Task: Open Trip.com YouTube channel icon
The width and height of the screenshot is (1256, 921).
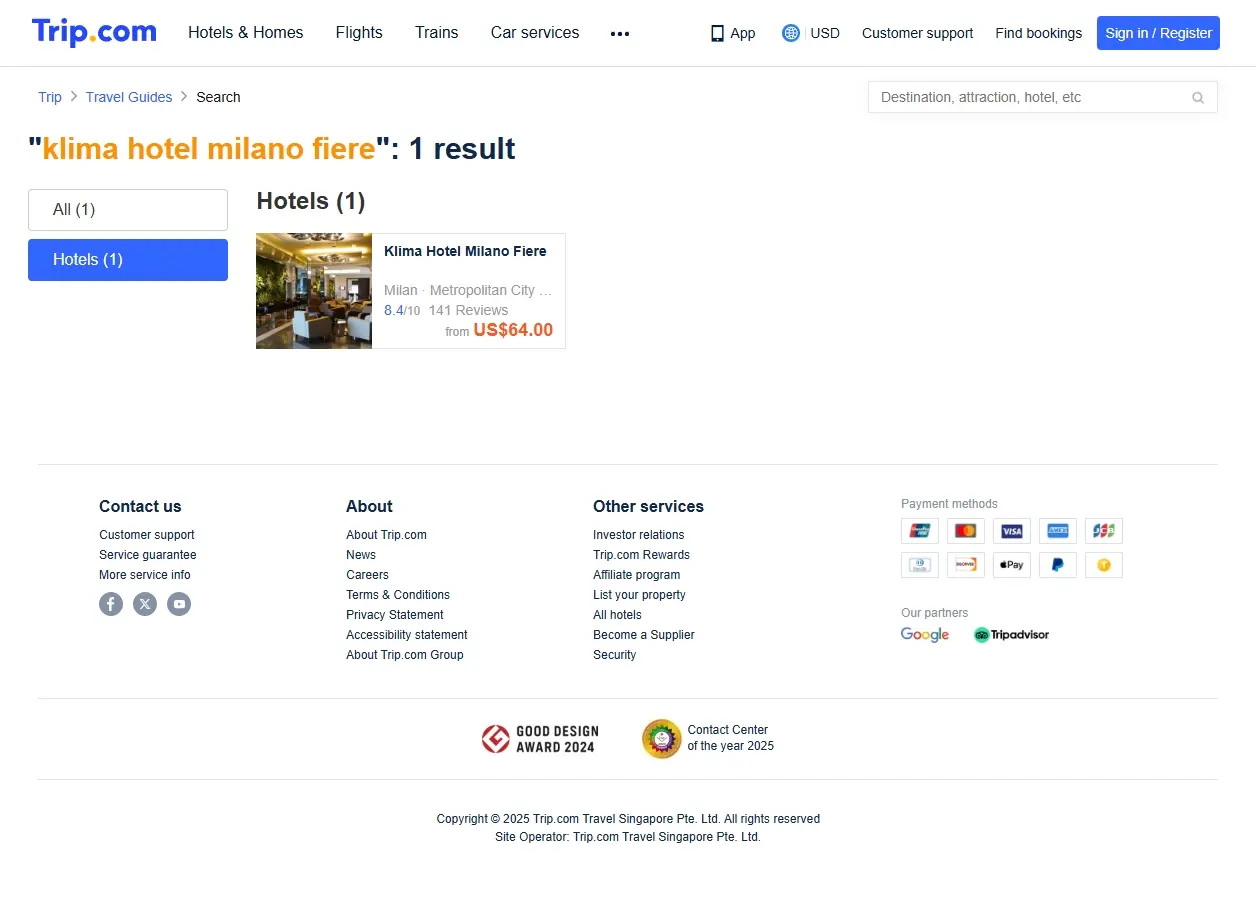Action: pos(179,604)
